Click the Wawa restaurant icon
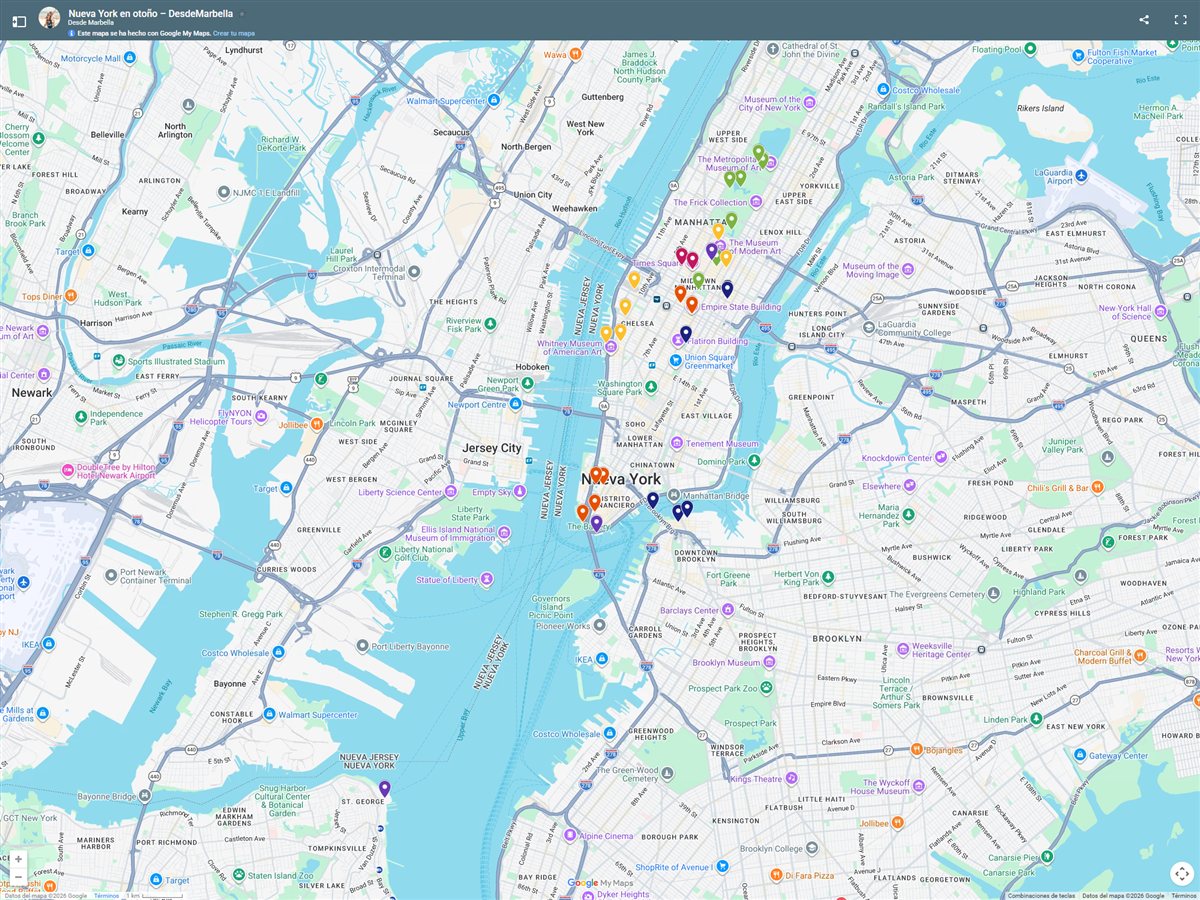 pyautogui.click(x=576, y=55)
